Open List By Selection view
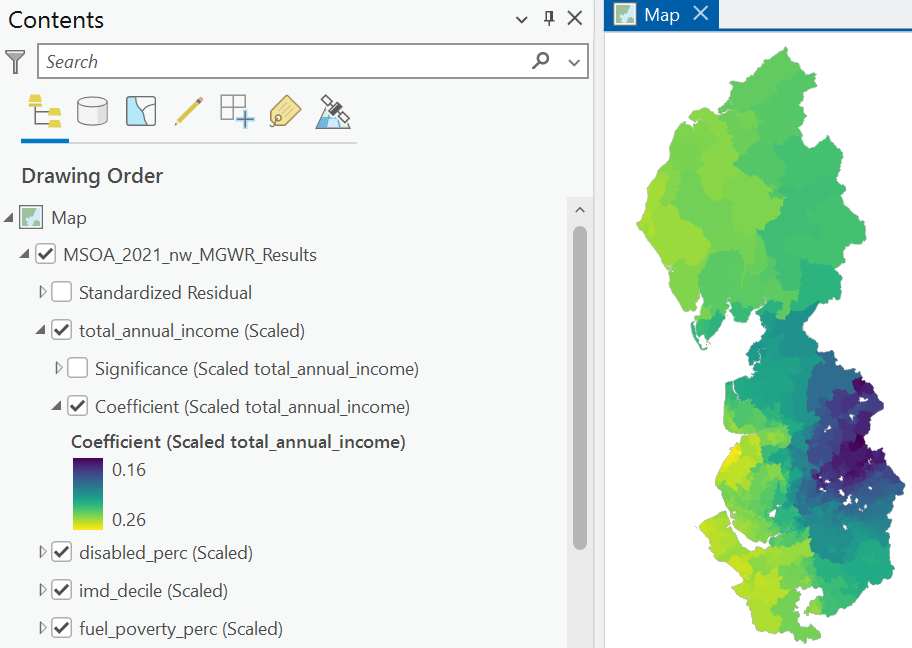 pos(141,111)
